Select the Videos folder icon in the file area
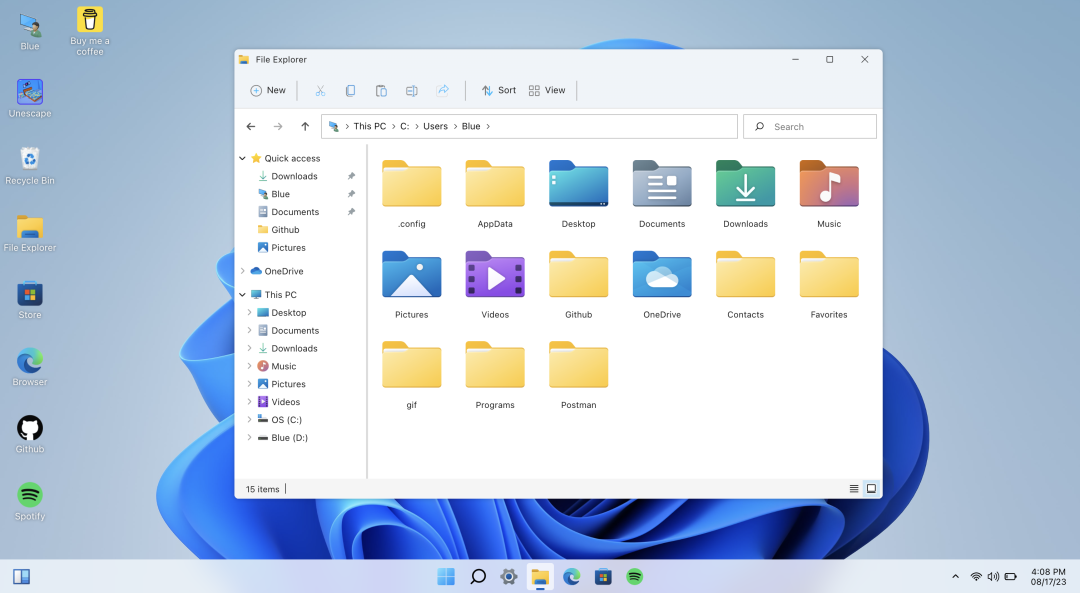1080x593 pixels. click(x=495, y=275)
